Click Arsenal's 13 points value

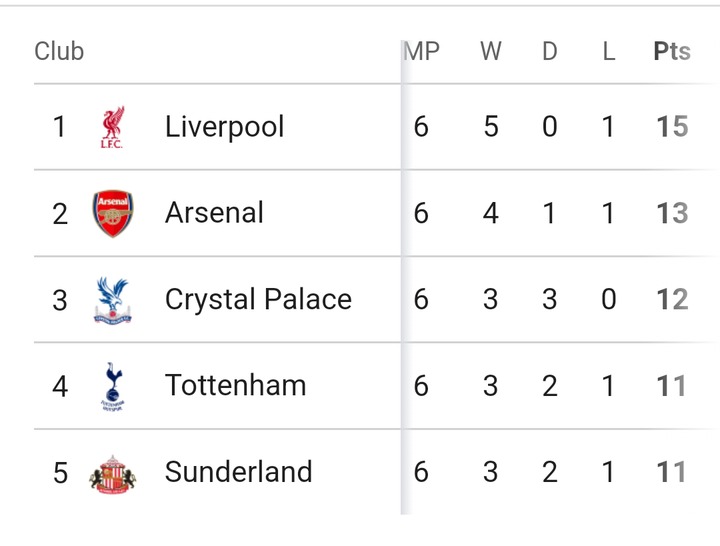pyautogui.click(x=671, y=213)
